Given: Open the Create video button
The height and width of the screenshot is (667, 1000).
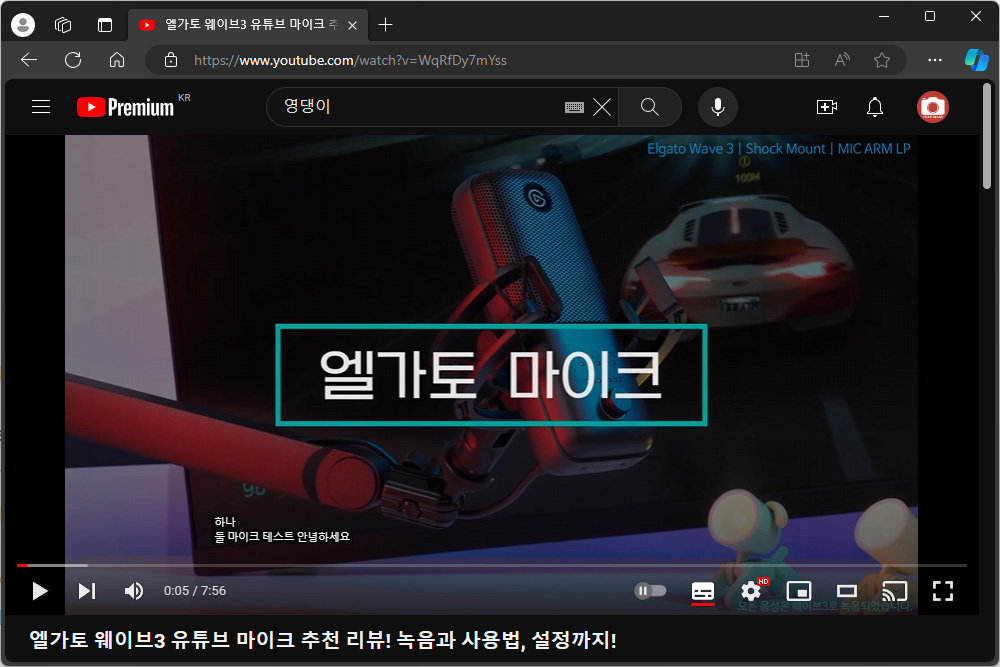Looking at the screenshot, I should 827,106.
